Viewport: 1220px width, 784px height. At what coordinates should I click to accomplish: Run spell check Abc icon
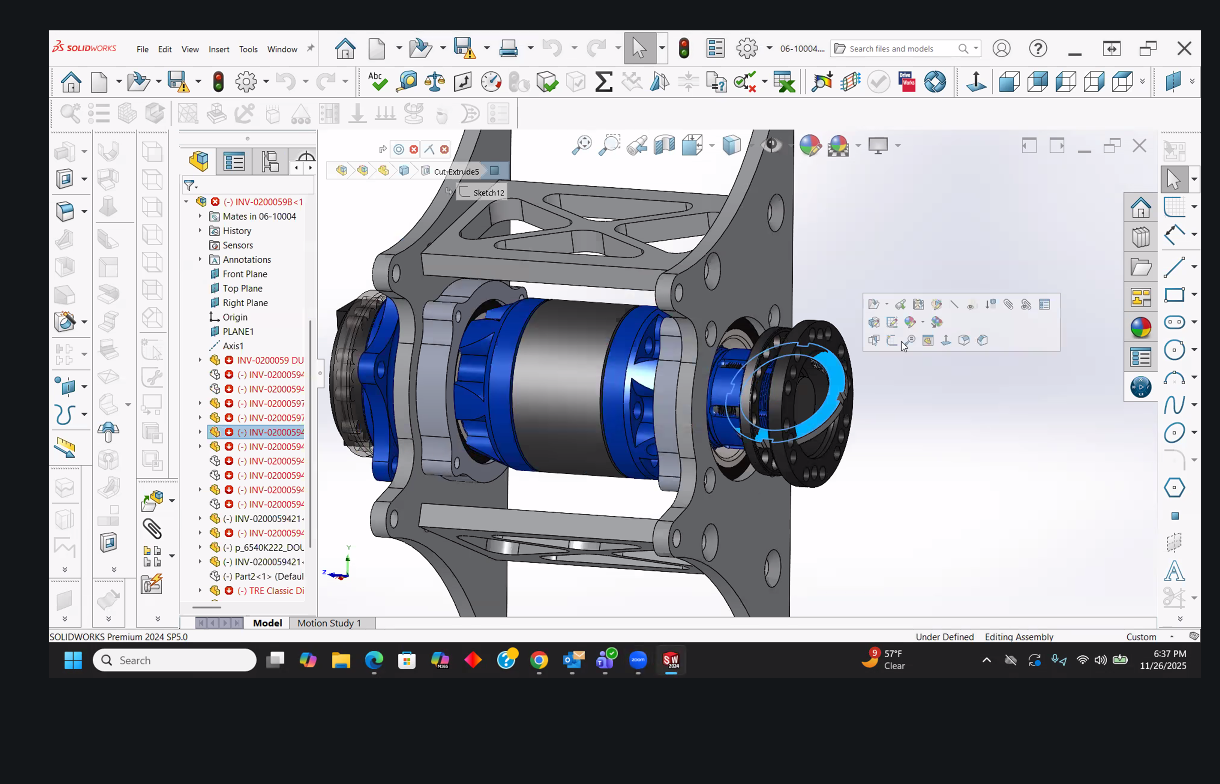tap(378, 81)
